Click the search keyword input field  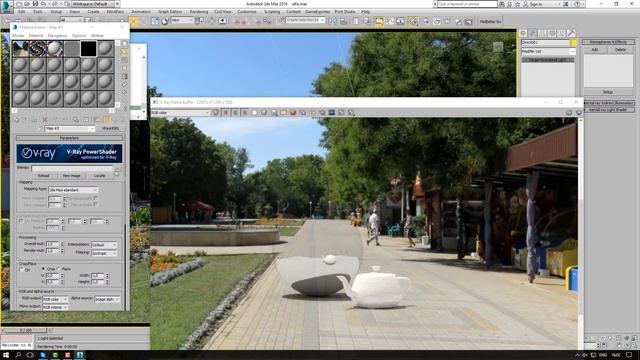click(x=467, y=4)
